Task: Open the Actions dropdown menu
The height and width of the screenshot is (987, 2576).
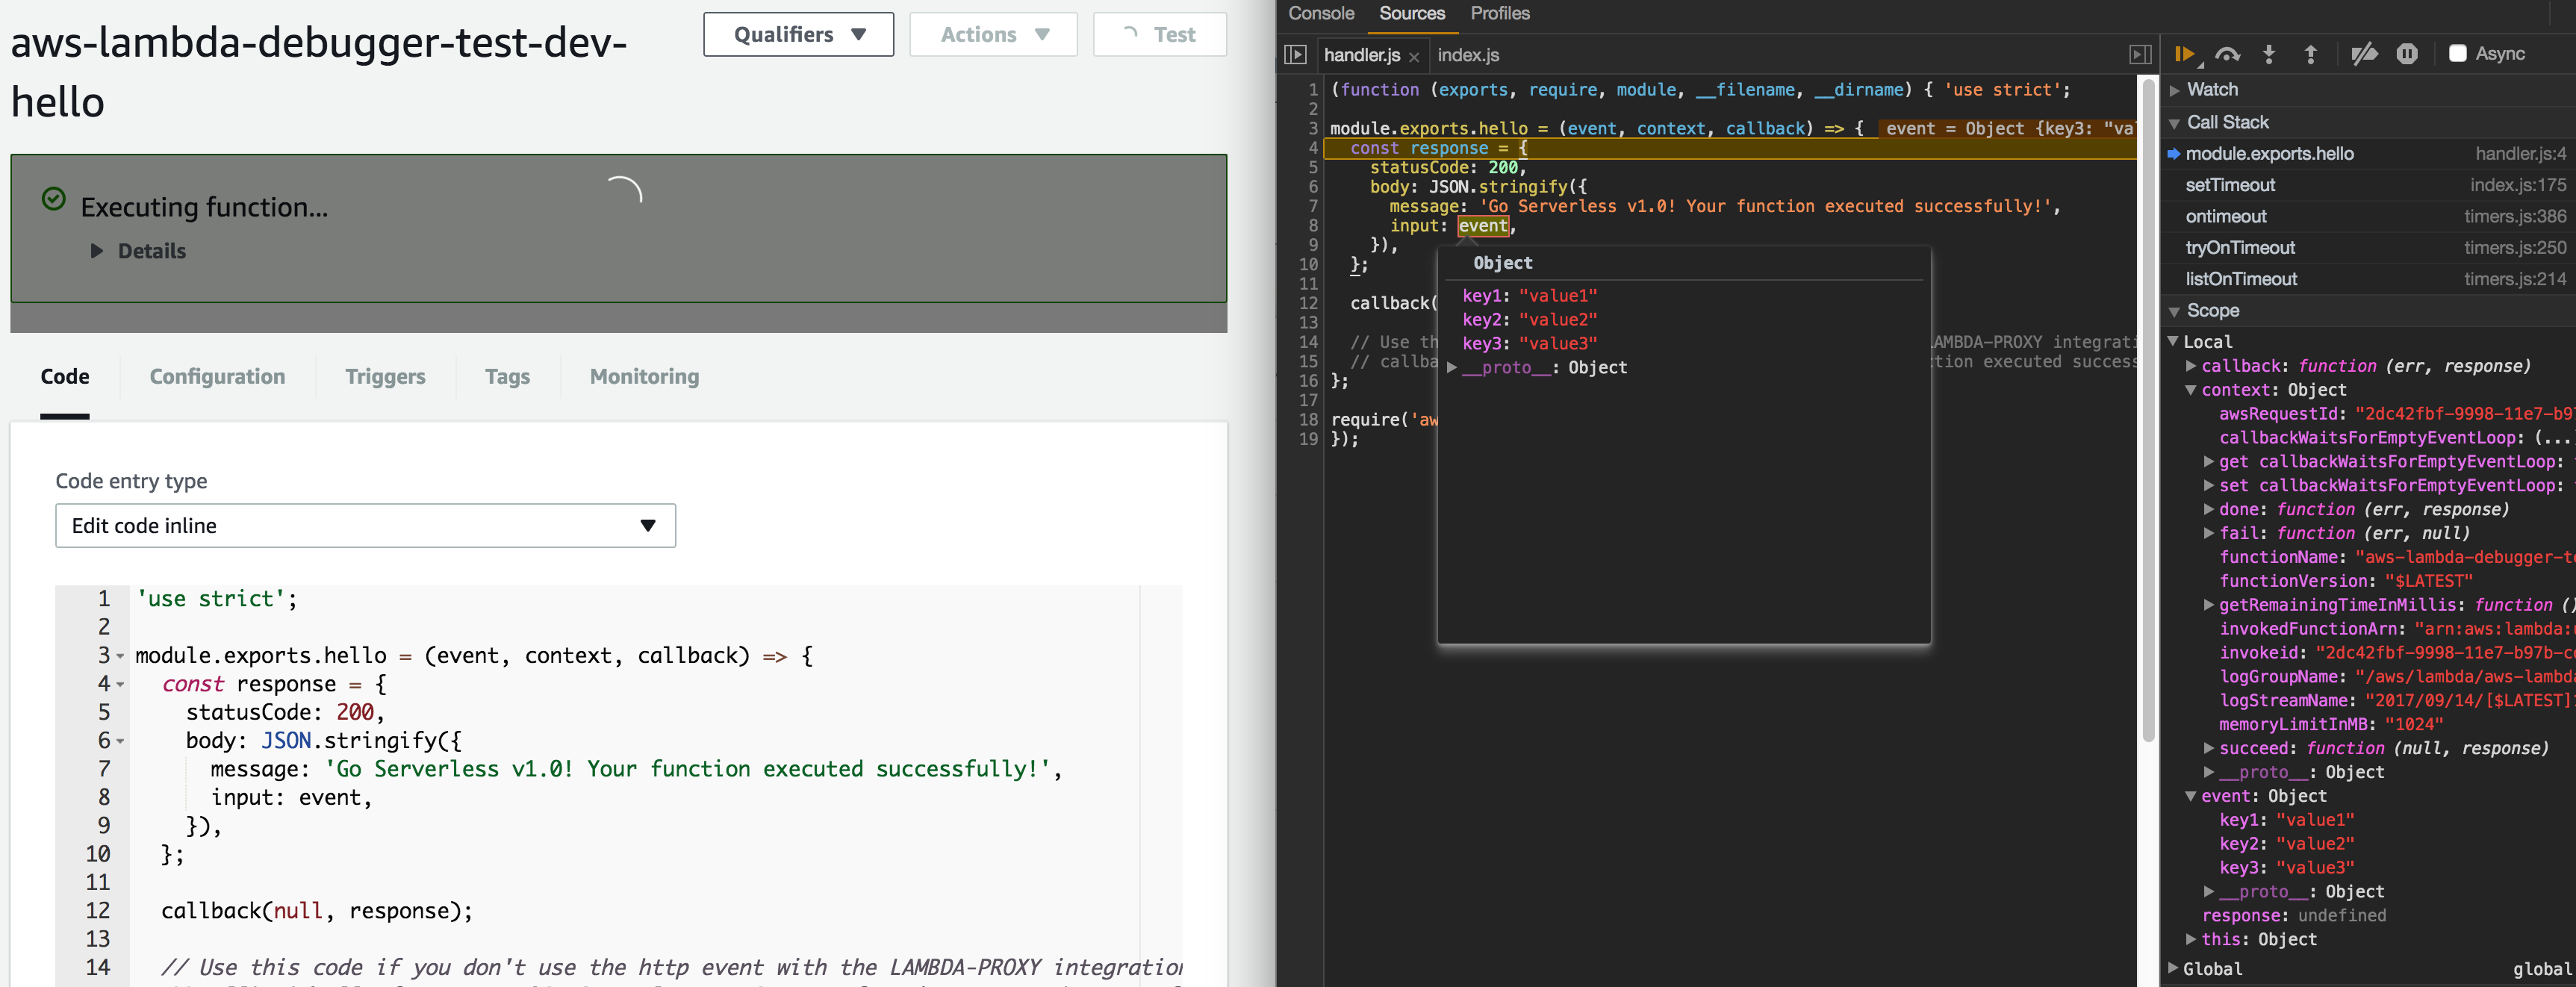Action: click(992, 33)
